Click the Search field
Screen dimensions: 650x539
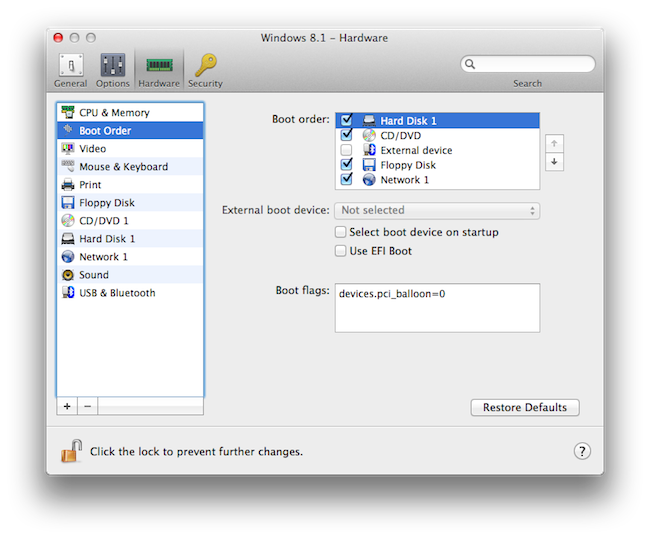(x=528, y=64)
